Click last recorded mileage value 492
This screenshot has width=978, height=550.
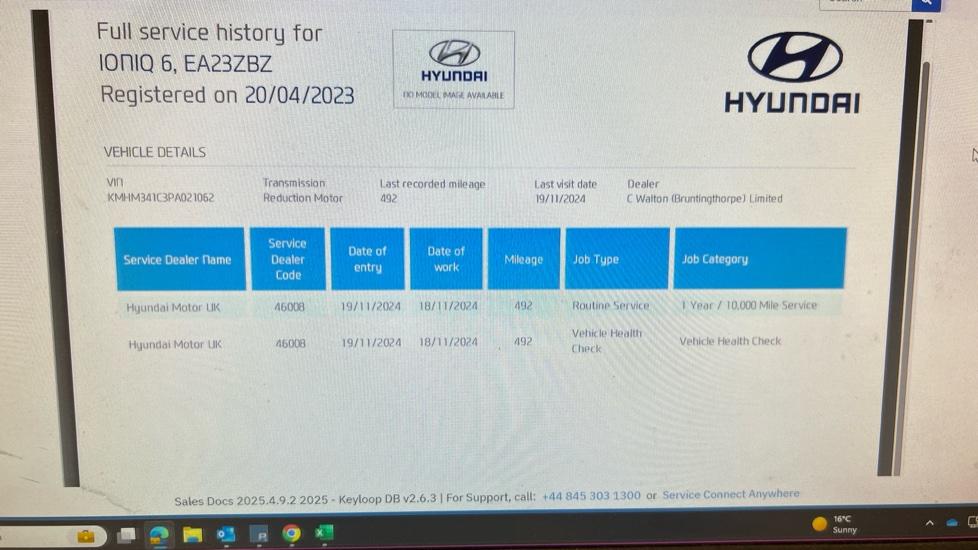(389, 198)
